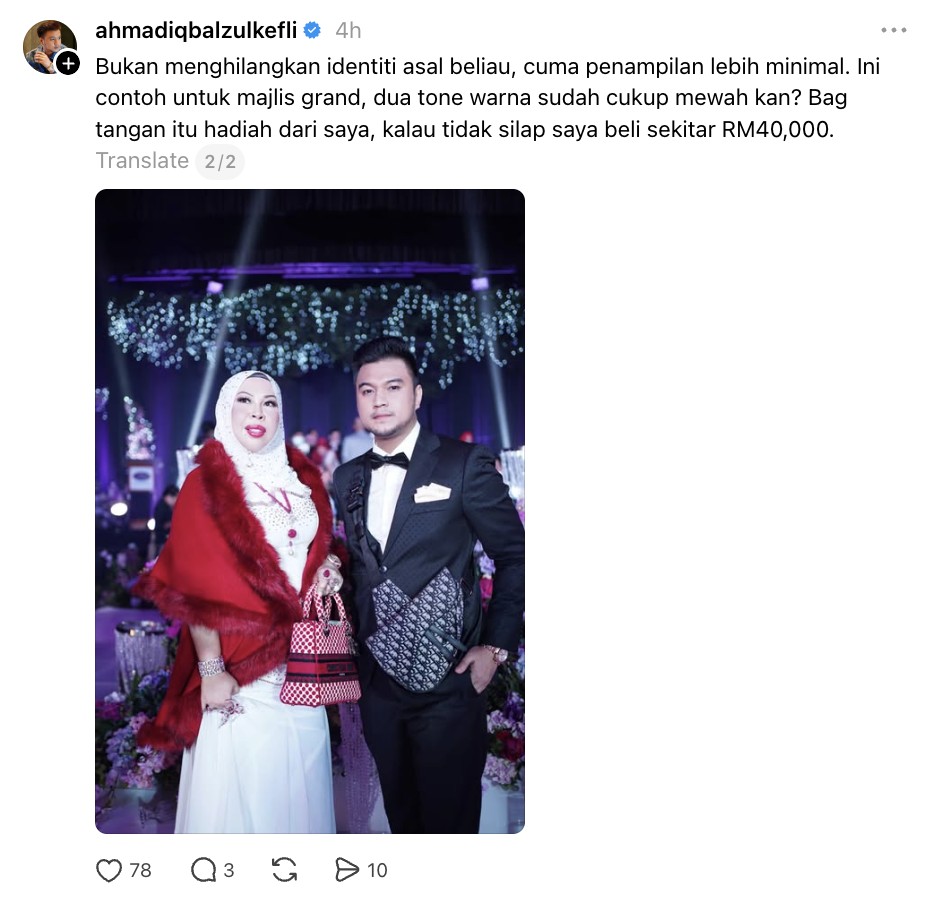
Task: Share the post with the paper plane icon
Action: coord(347,869)
